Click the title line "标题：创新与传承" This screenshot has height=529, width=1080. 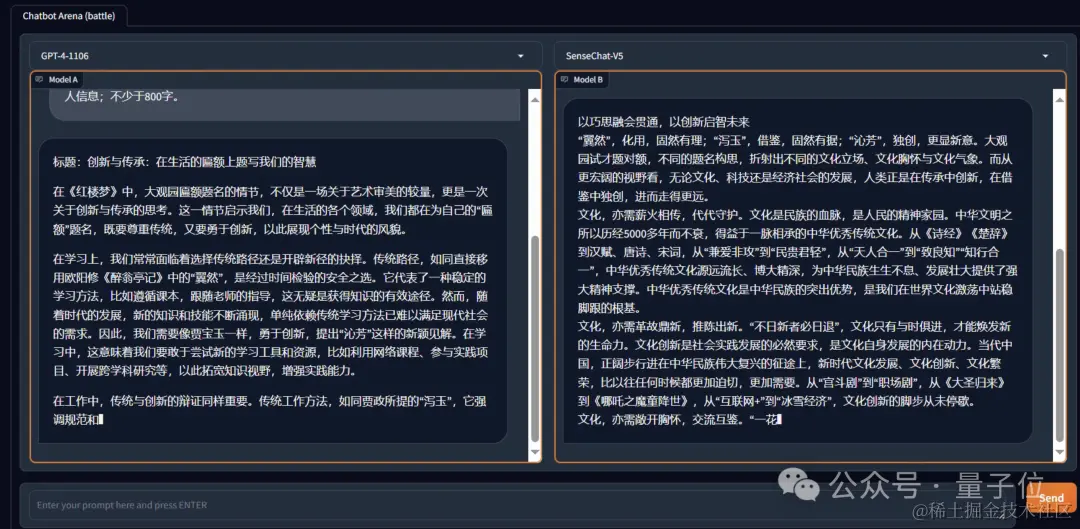click(185, 163)
